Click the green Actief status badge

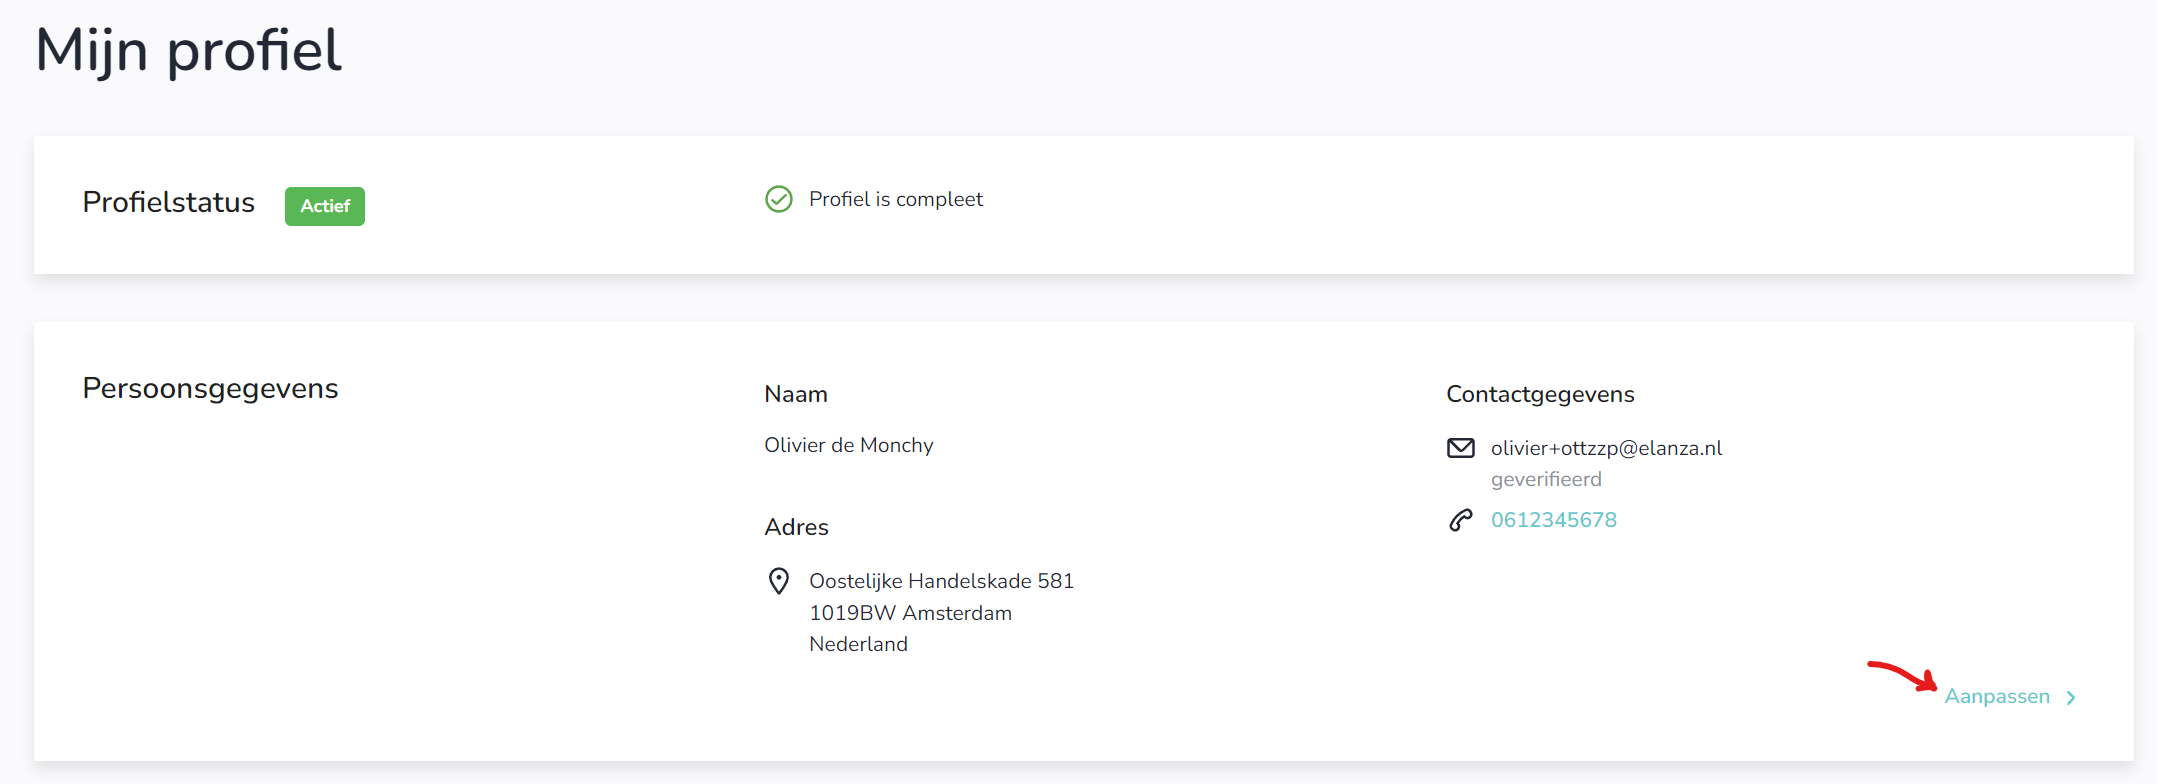[x=325, y=206]
